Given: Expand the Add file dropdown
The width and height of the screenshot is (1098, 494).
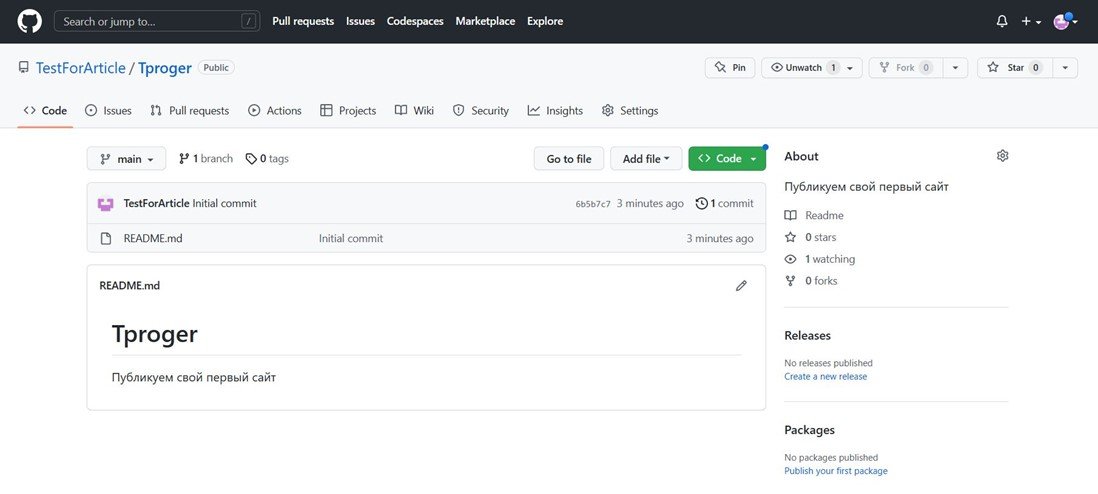Looking at the screenshot, I should 646,159.
